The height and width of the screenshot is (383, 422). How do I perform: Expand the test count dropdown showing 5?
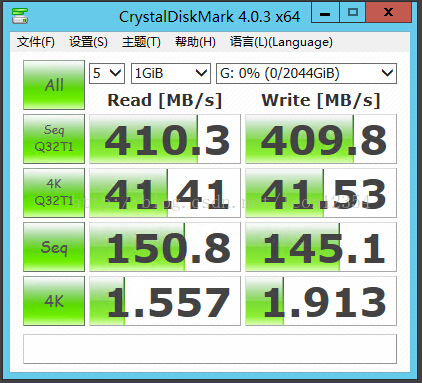107,73
